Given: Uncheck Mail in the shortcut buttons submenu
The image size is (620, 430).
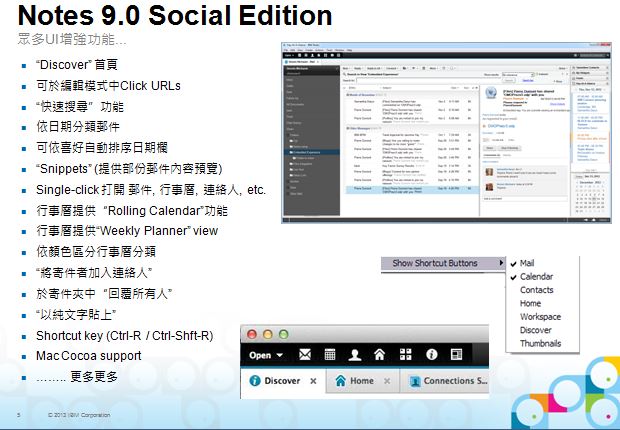Looking at the screenshot, I should pos(527,263).
